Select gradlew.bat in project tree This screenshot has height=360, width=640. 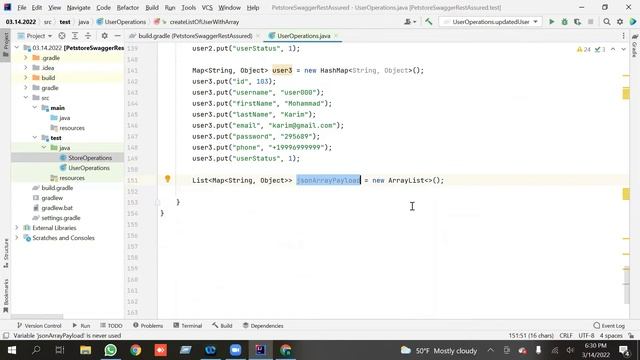click(57, 208)
